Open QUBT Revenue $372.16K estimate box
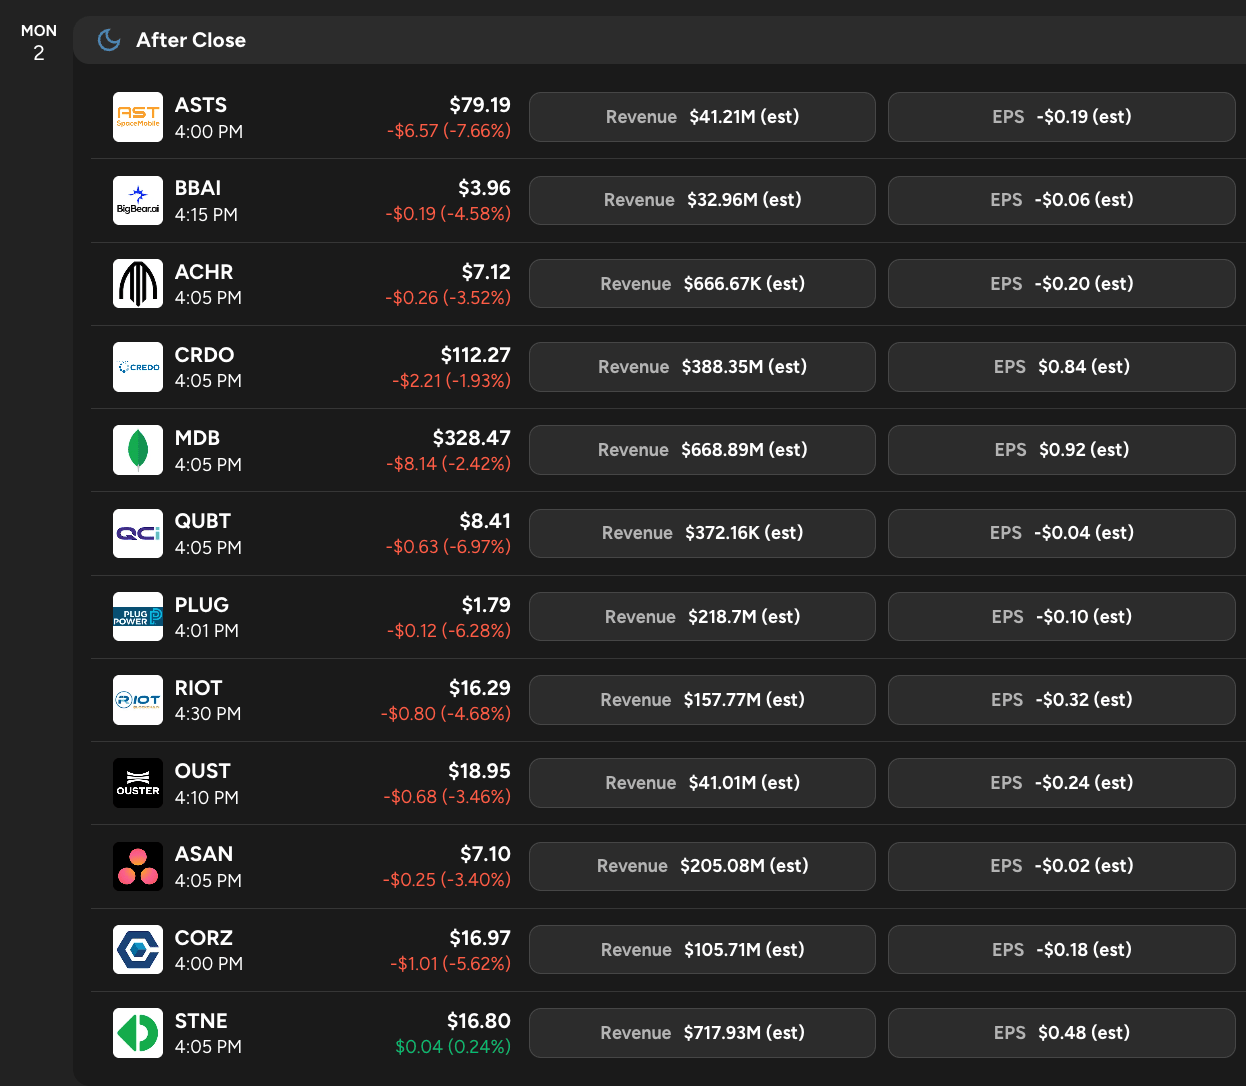The height and width of the screenshot is (1086, 1246). pyautogui.click(x=702, y=533)
